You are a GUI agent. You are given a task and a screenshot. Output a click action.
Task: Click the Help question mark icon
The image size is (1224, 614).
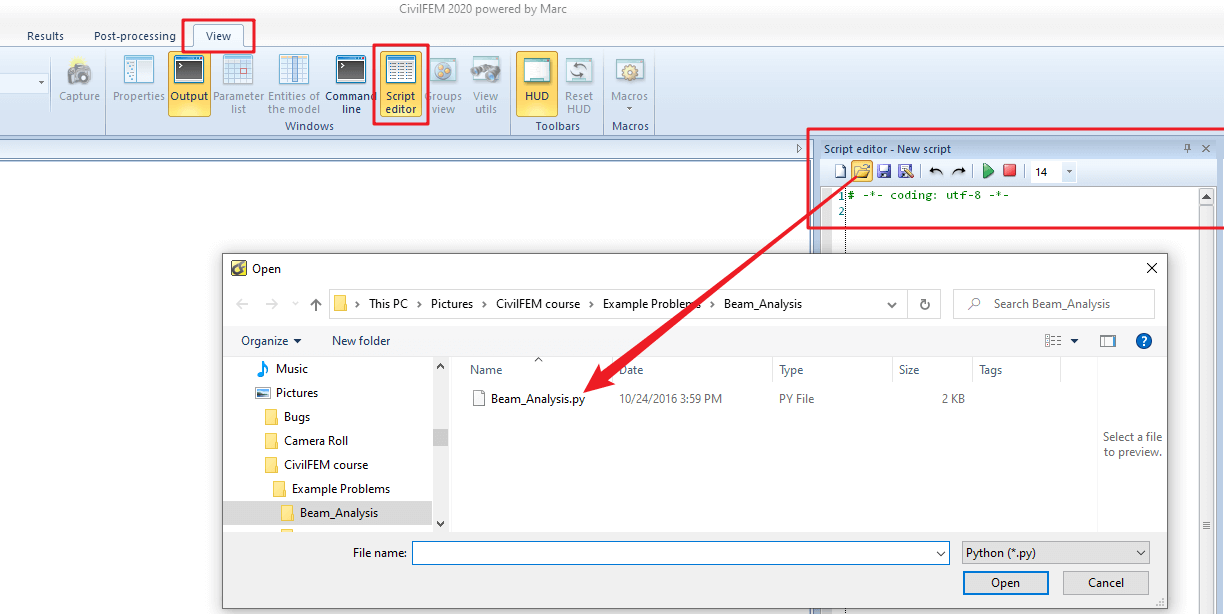point(1144,341)
